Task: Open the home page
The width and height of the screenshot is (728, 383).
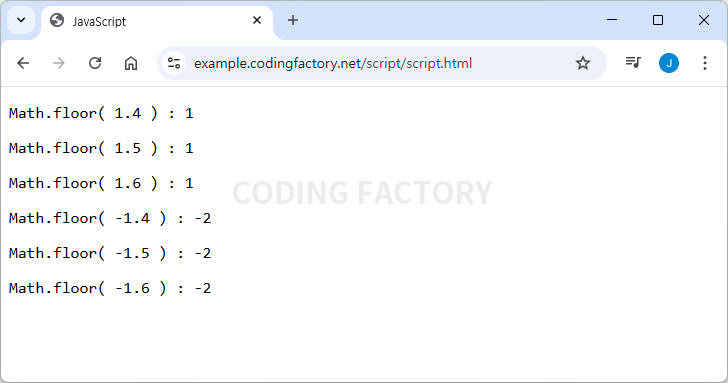Action: click(131, 63)
